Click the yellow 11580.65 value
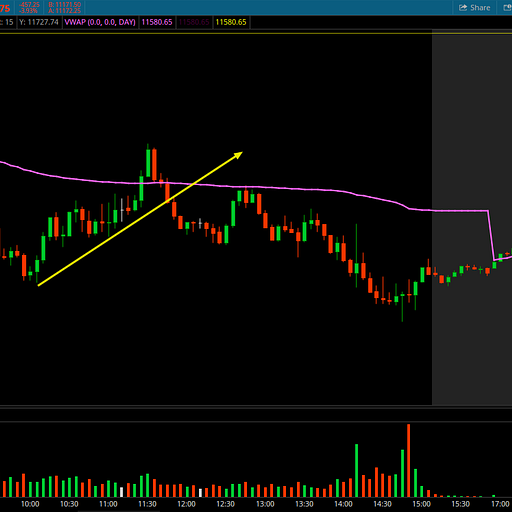This screenshot has width=512, height=512. (x=231, y=22)
